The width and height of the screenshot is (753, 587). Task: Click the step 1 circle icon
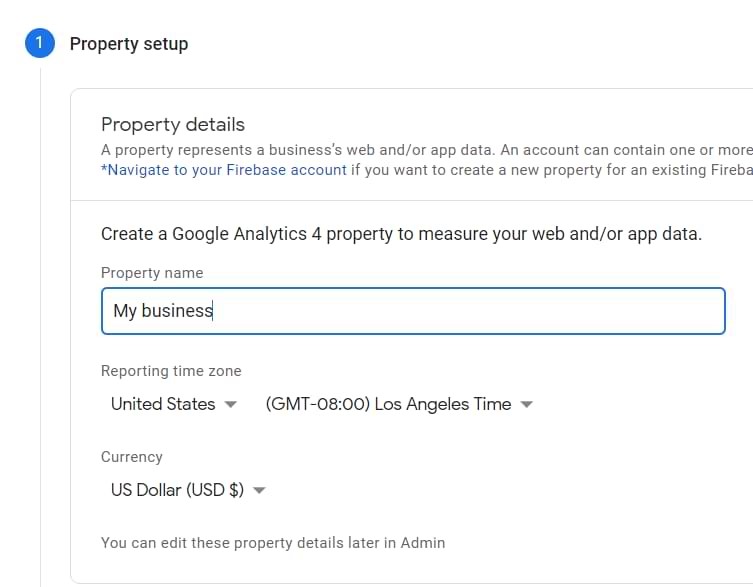click(x=39, y=44)
